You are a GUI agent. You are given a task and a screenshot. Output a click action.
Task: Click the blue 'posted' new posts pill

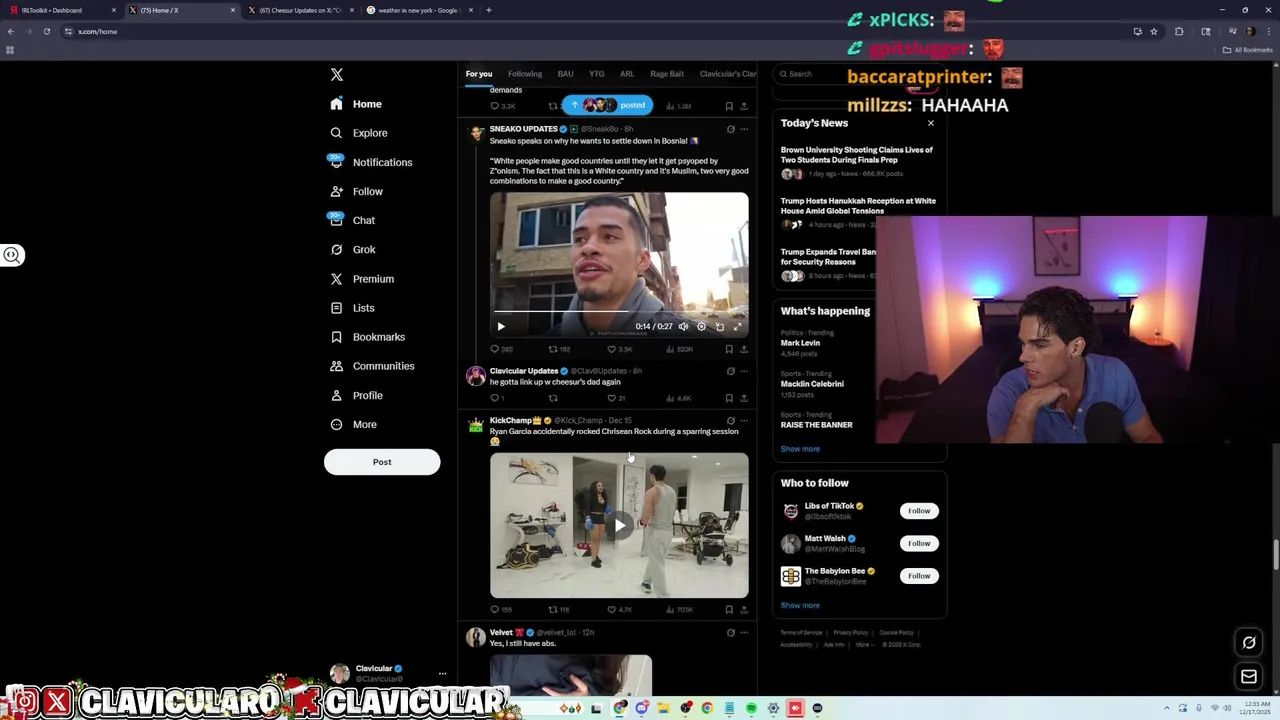(607, 105)
